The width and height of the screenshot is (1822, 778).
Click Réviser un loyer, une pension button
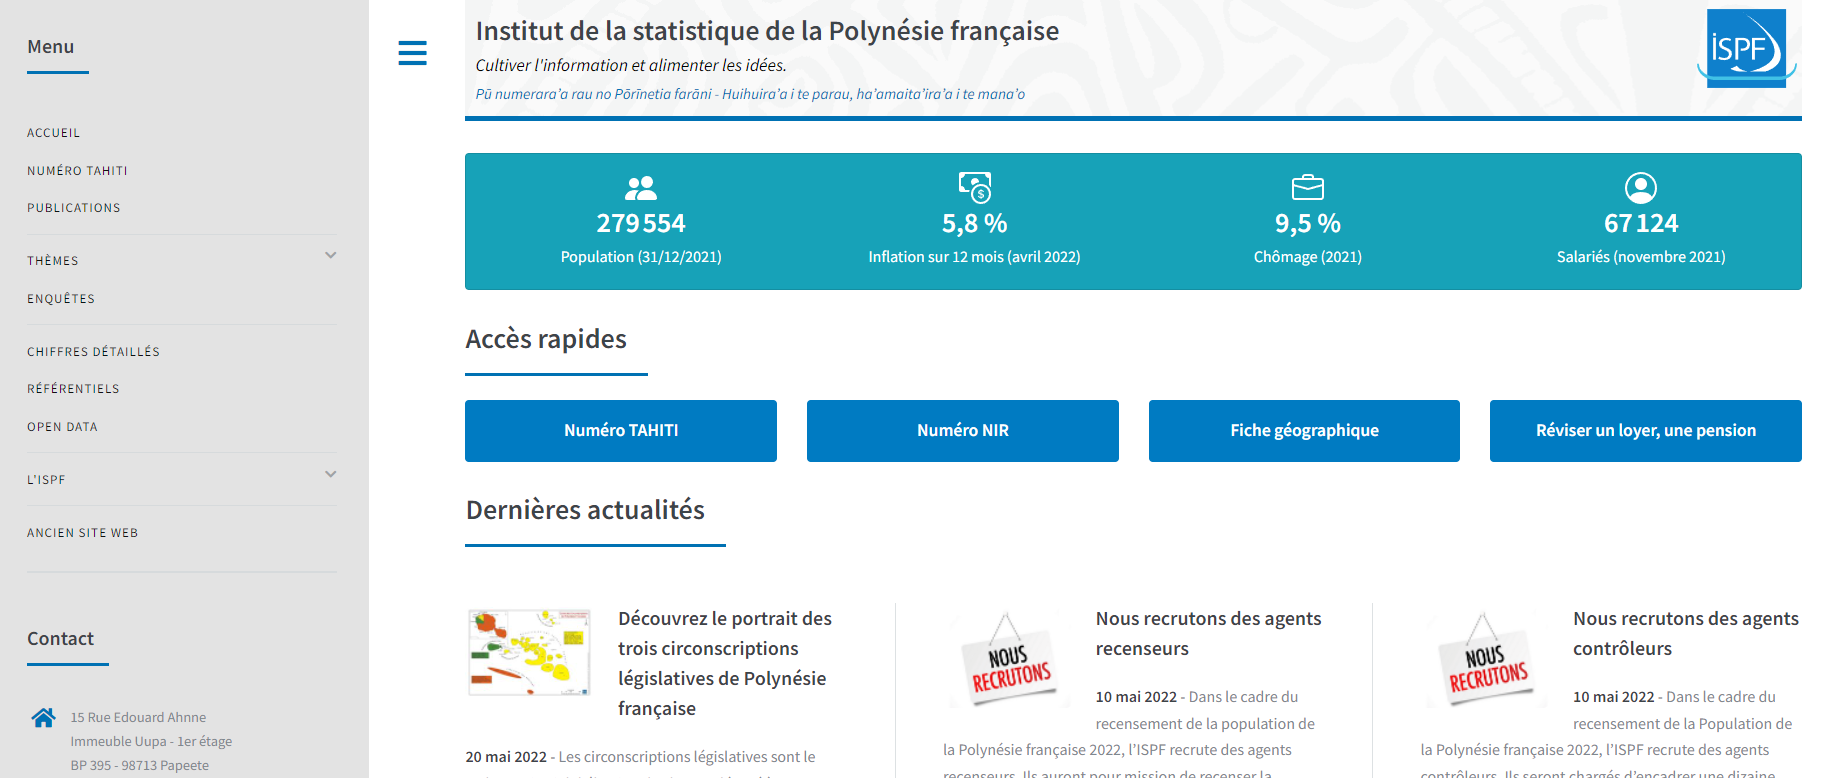pyautogui.click(x=1646, y=431)
